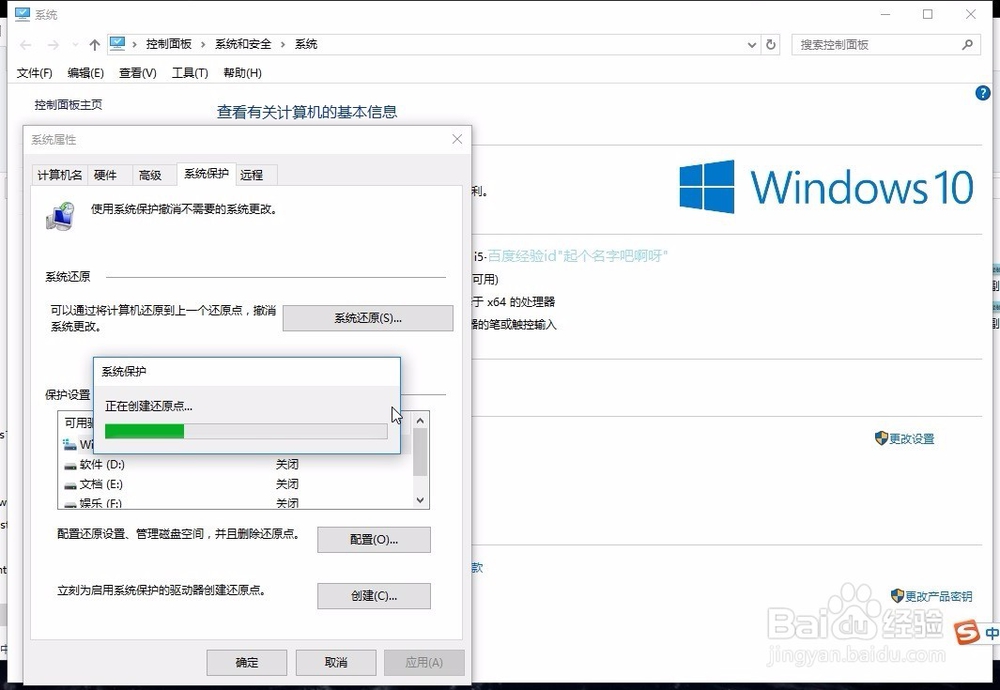Click the back navigation arrow

24,44
